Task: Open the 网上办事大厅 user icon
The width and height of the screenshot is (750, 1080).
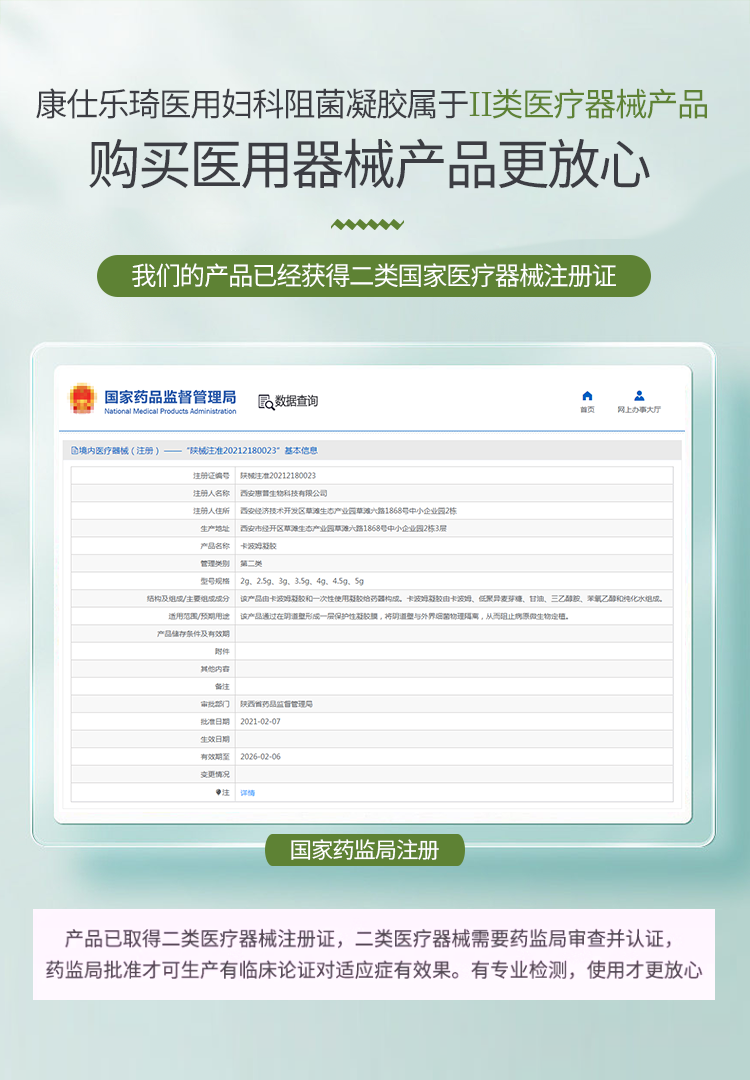Action: [x=639, y=396]
